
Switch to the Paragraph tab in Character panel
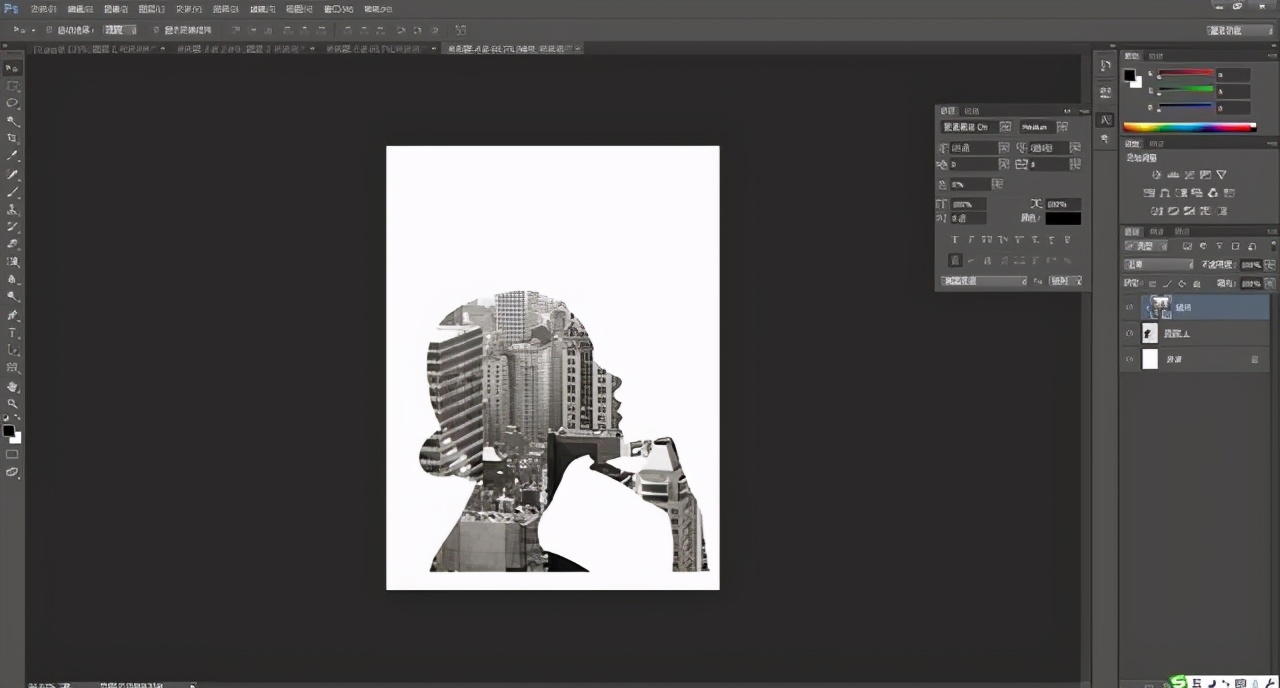972,111
